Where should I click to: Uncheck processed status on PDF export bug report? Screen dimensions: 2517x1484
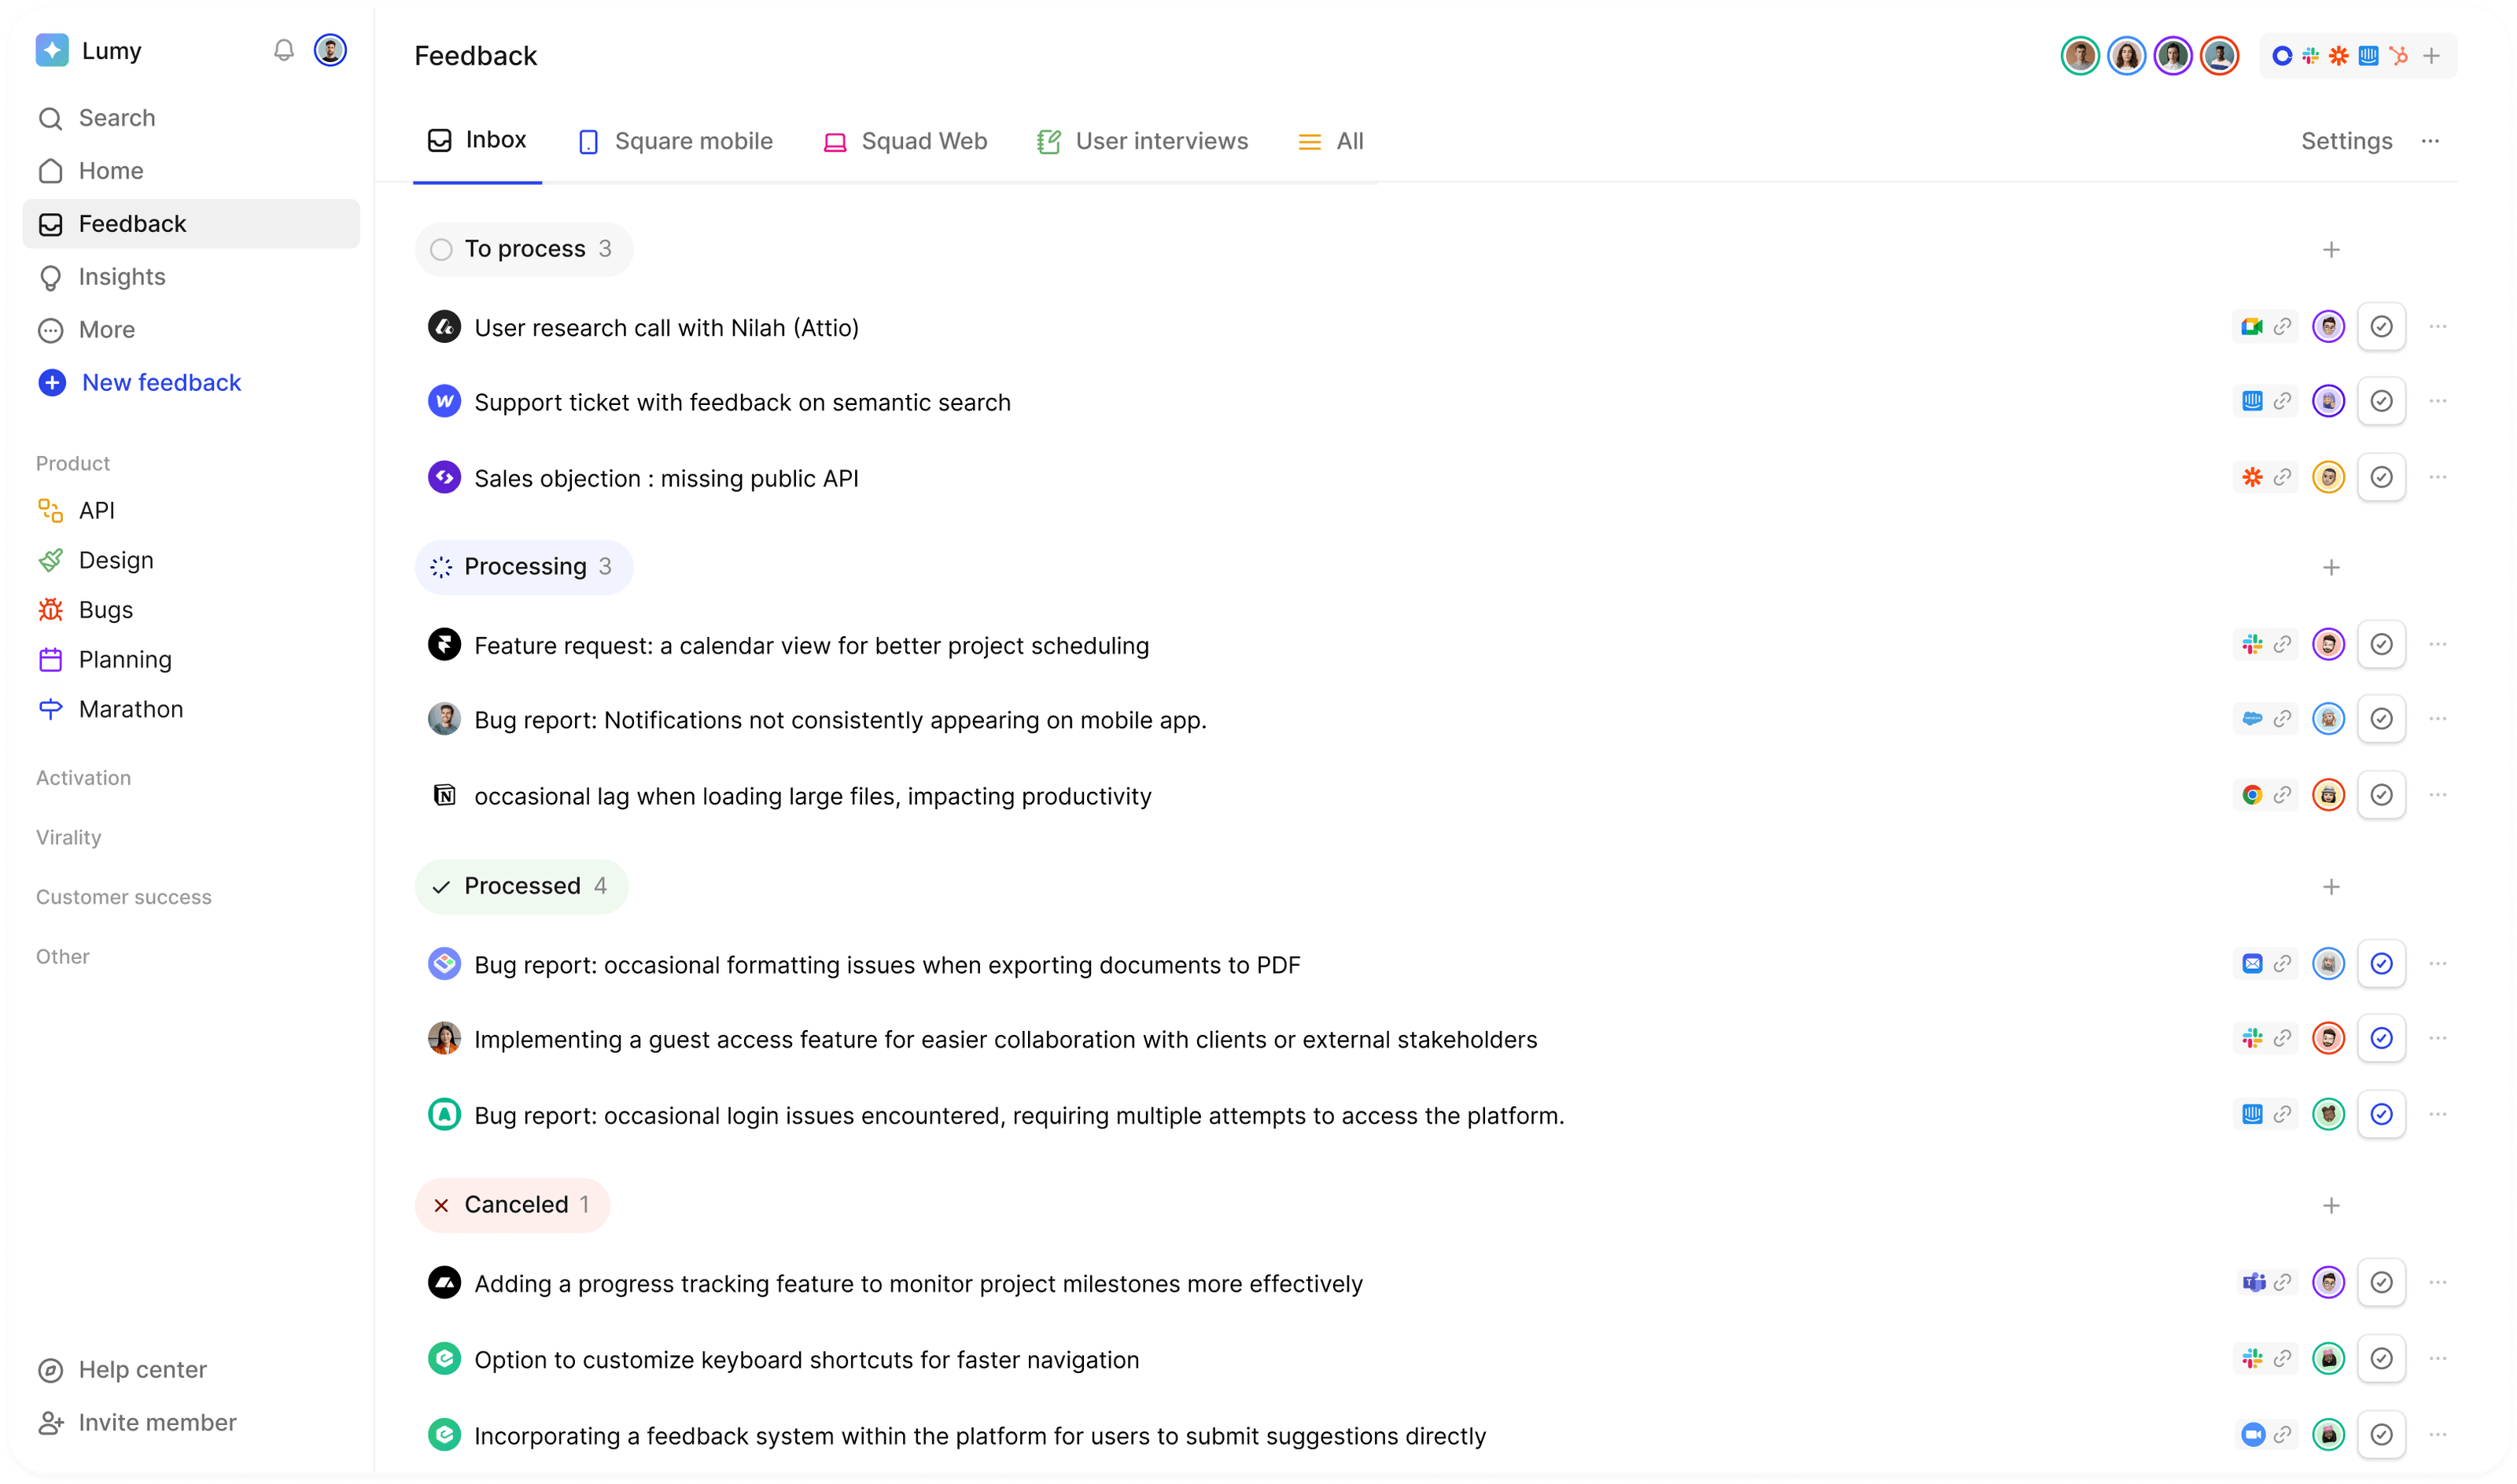click(x=2381, y=964)
